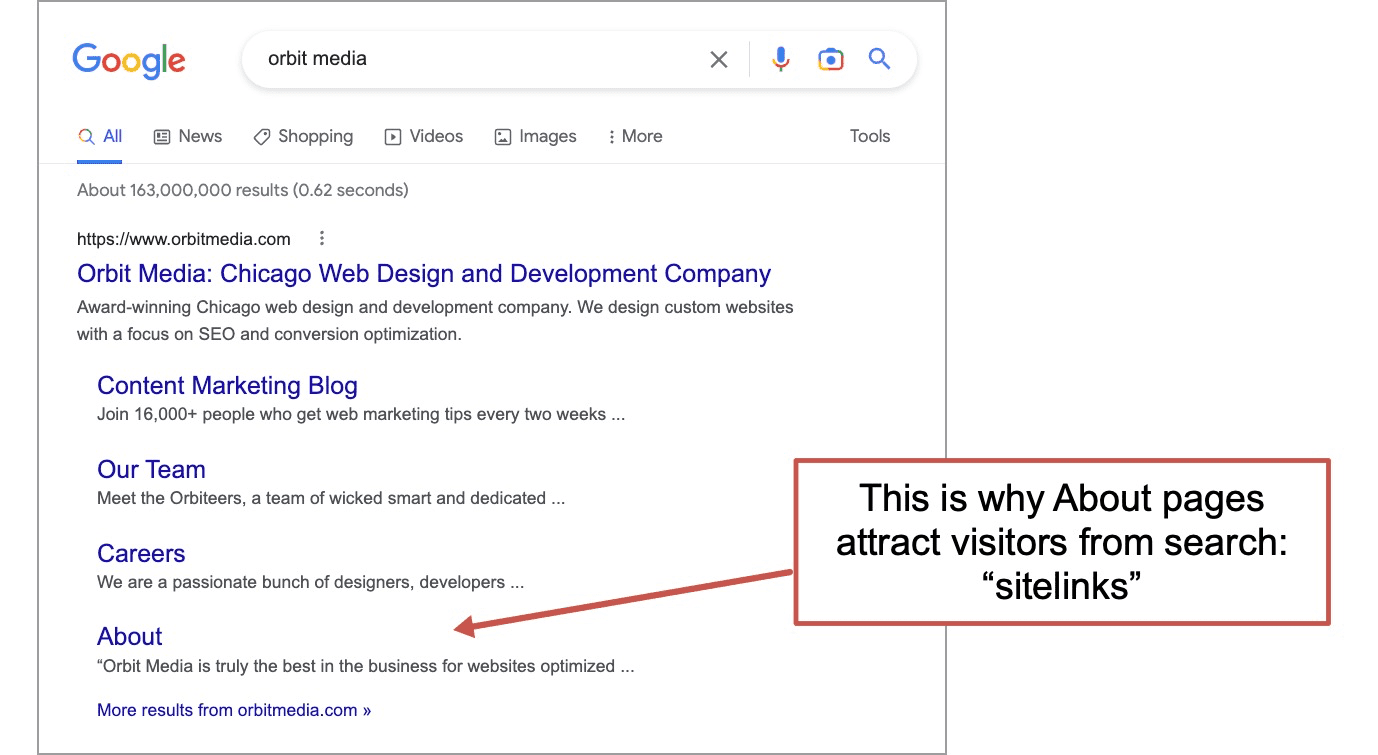
Task: Click the https://www.orbitmedia.com URL text
Action: click(184, 239)
